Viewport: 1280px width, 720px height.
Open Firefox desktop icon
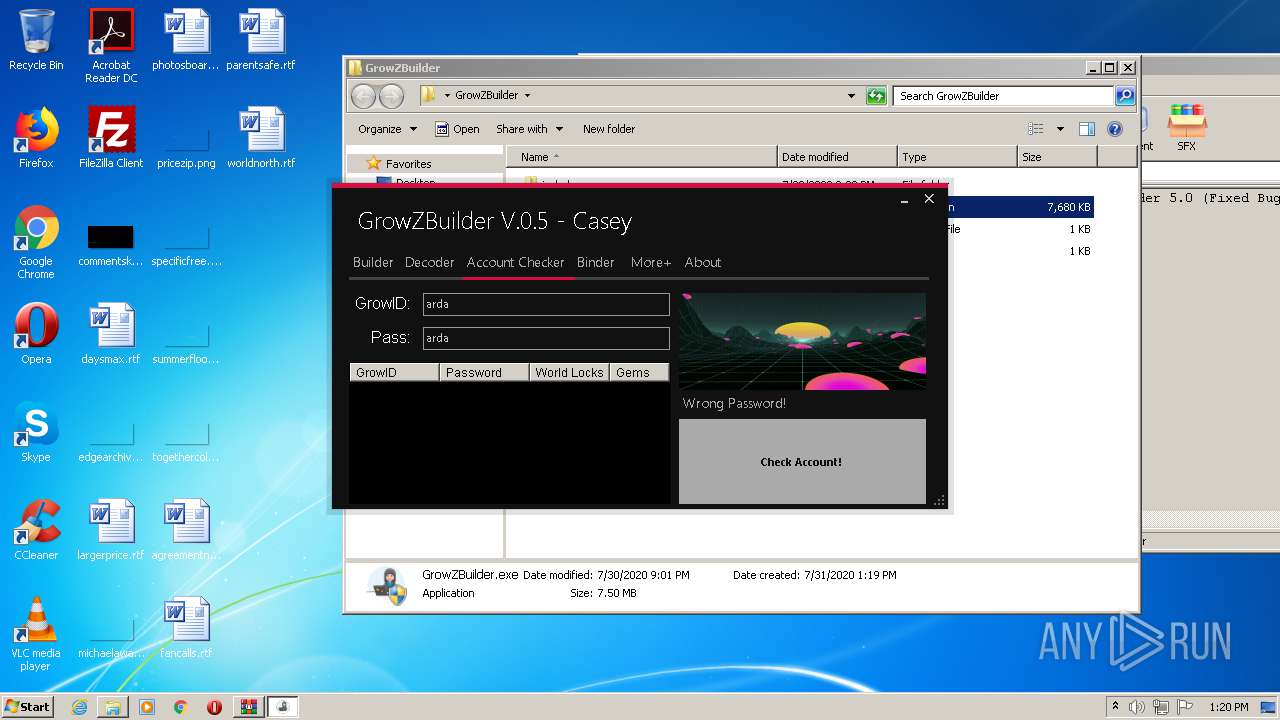tap(36, 137)
